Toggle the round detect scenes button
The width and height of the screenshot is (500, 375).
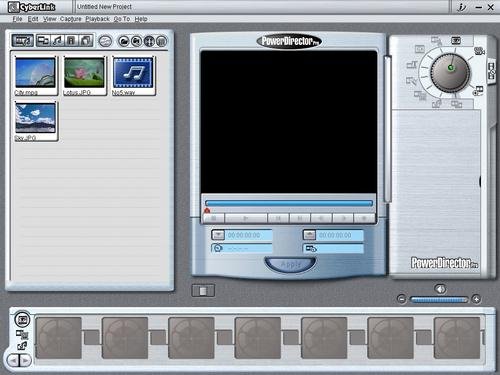pos(105,41)
